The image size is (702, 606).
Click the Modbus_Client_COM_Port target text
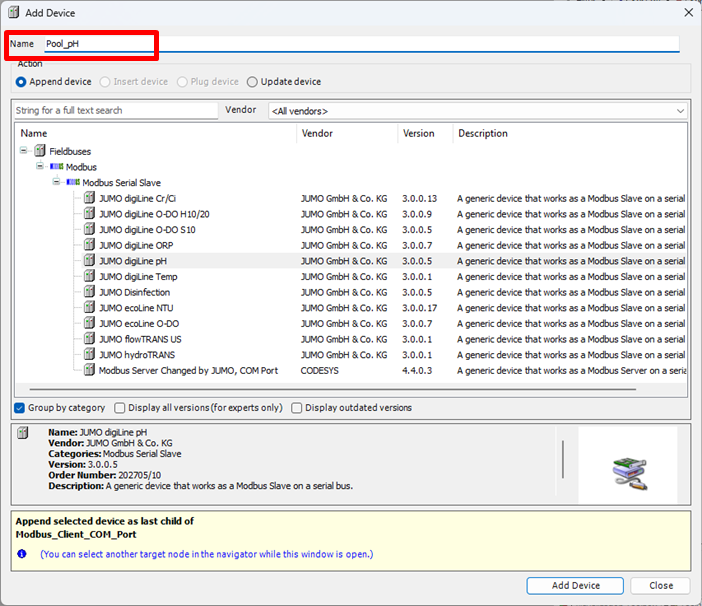click(76, 534)
